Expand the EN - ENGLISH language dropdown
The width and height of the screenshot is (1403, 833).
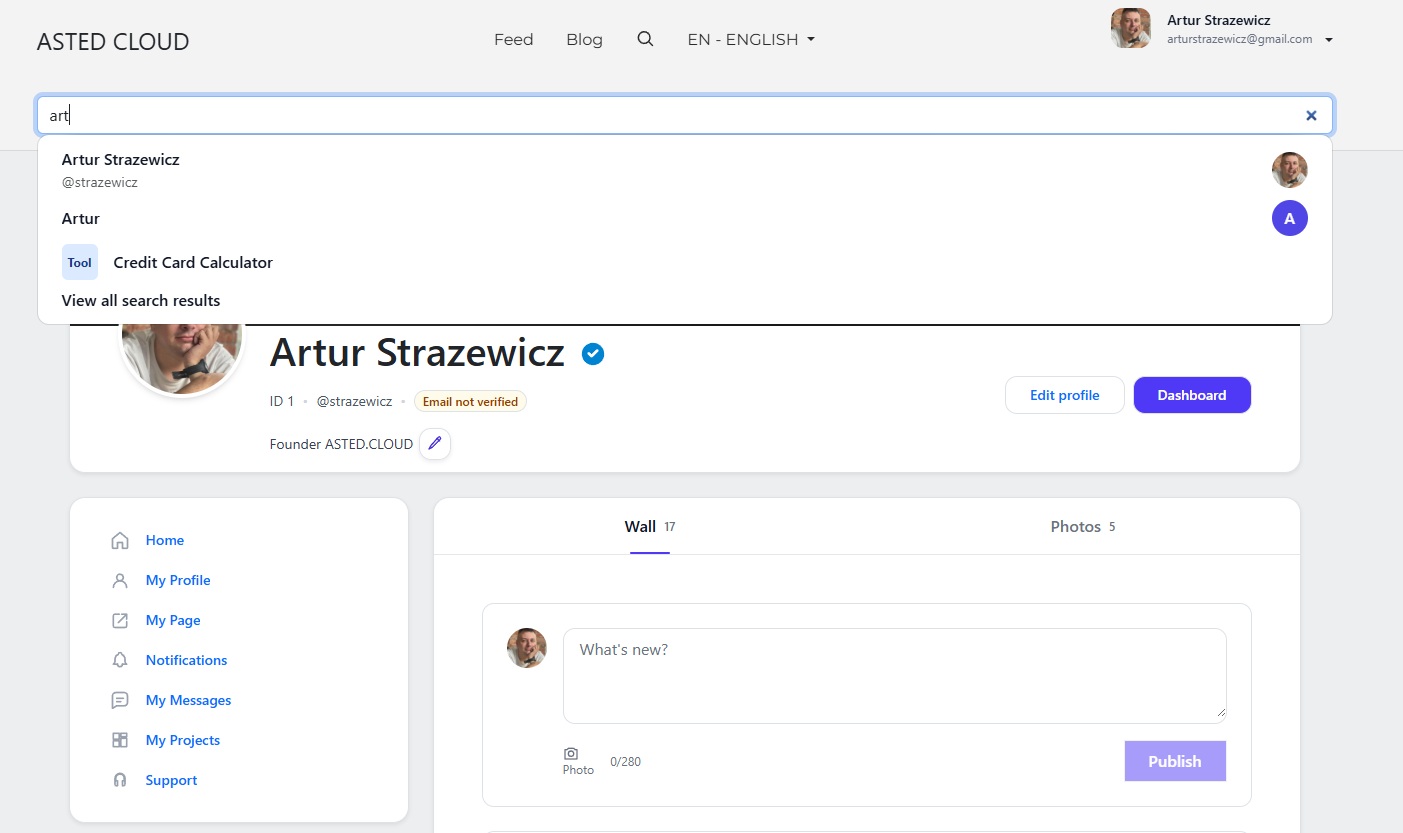[x=751, y=40]
